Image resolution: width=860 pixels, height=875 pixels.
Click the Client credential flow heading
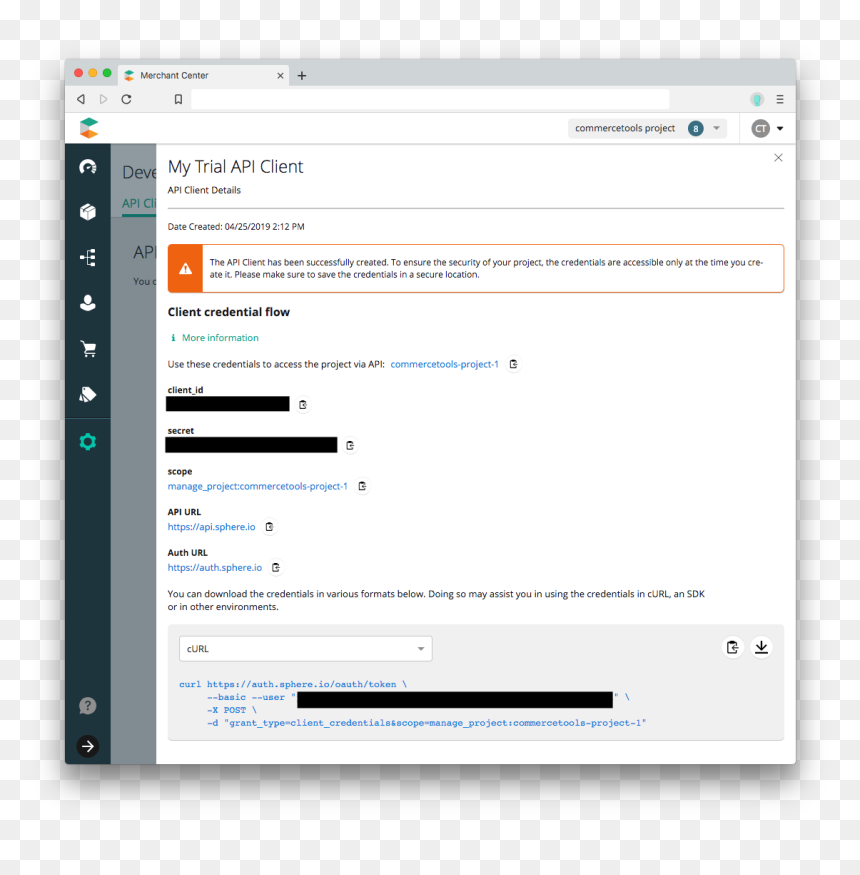[x=229, y=312]
